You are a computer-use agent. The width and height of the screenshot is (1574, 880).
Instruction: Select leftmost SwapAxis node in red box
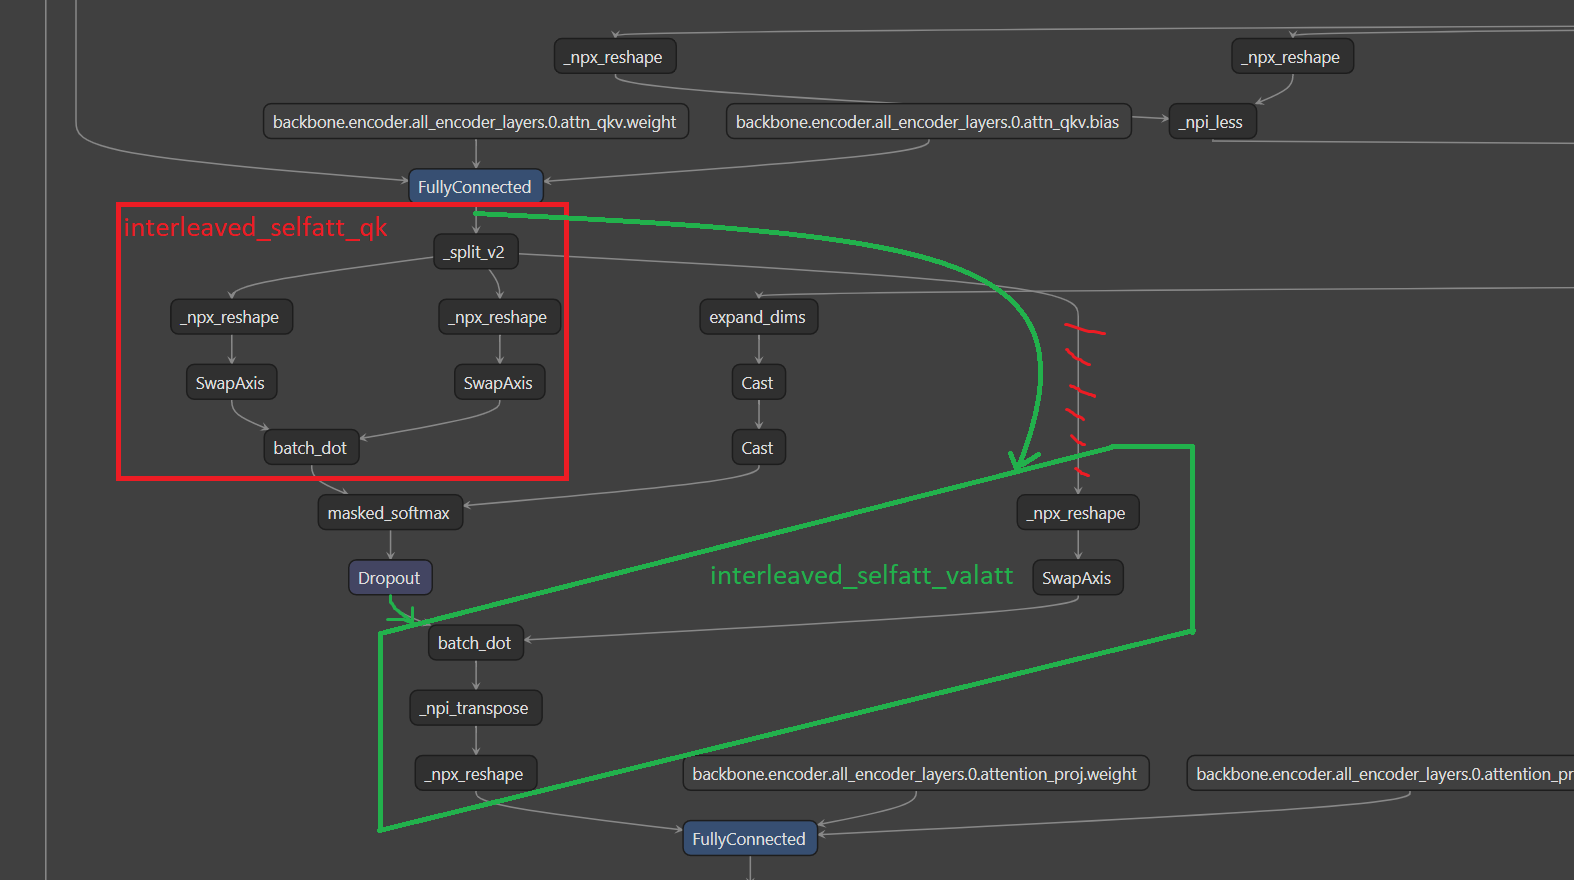pyautogui.click(x=232, y=383)
